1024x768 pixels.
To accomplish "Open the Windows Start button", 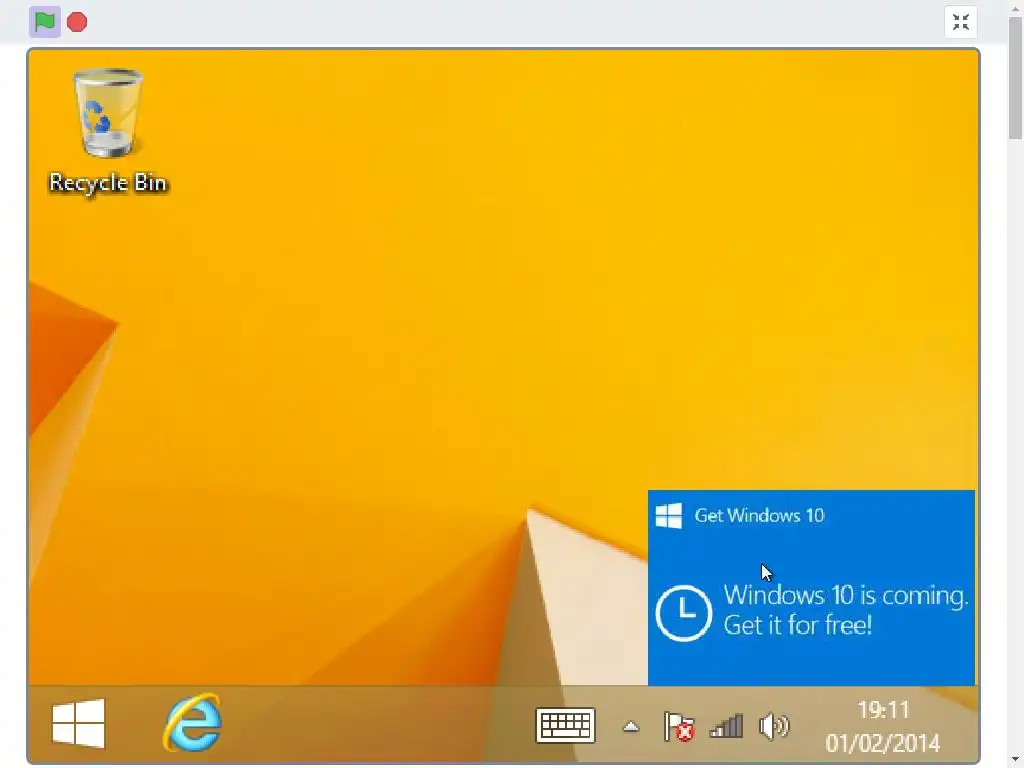I will pos(78,724).
